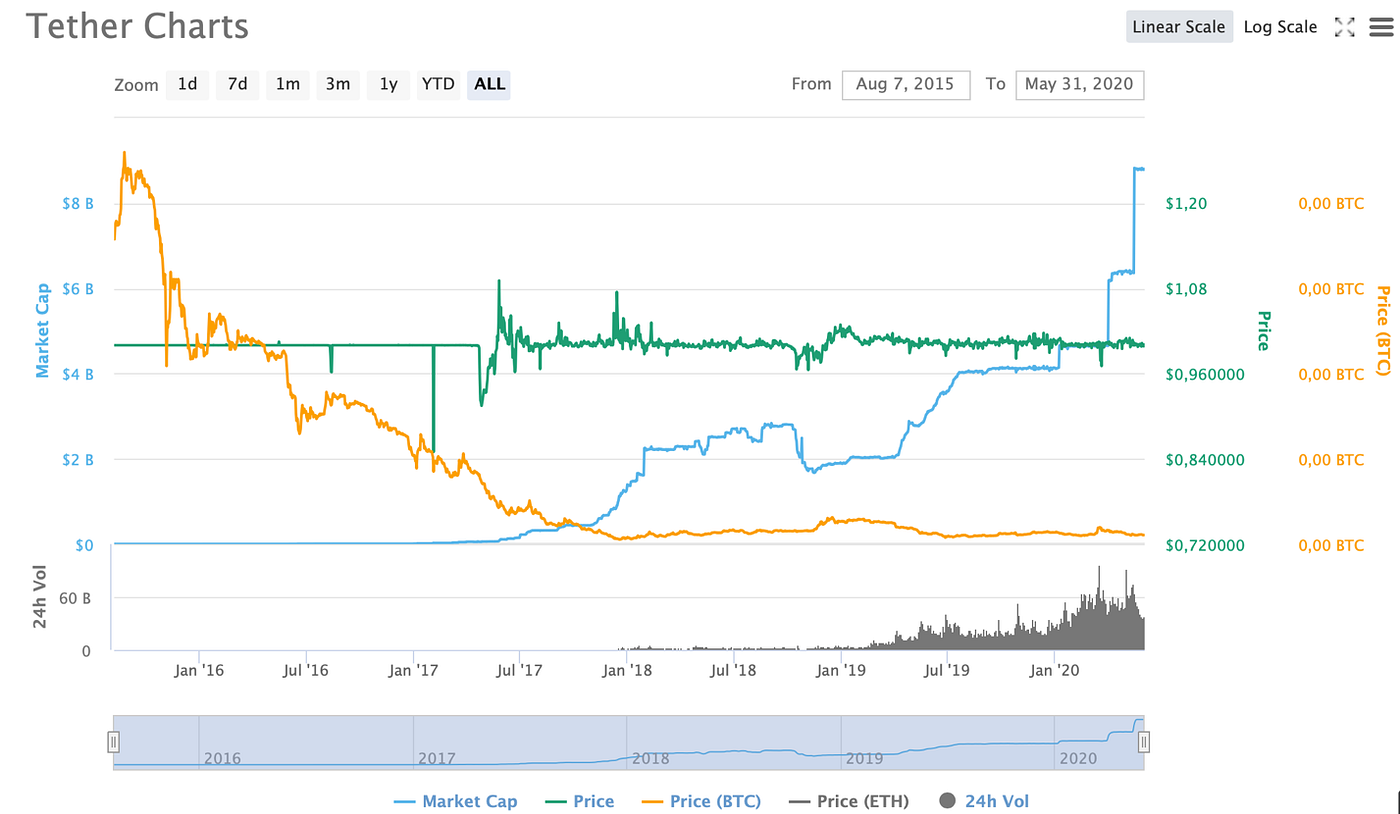Grab the right navigator range handle
1400x814 pixels.
click(x=1144, y=742)
